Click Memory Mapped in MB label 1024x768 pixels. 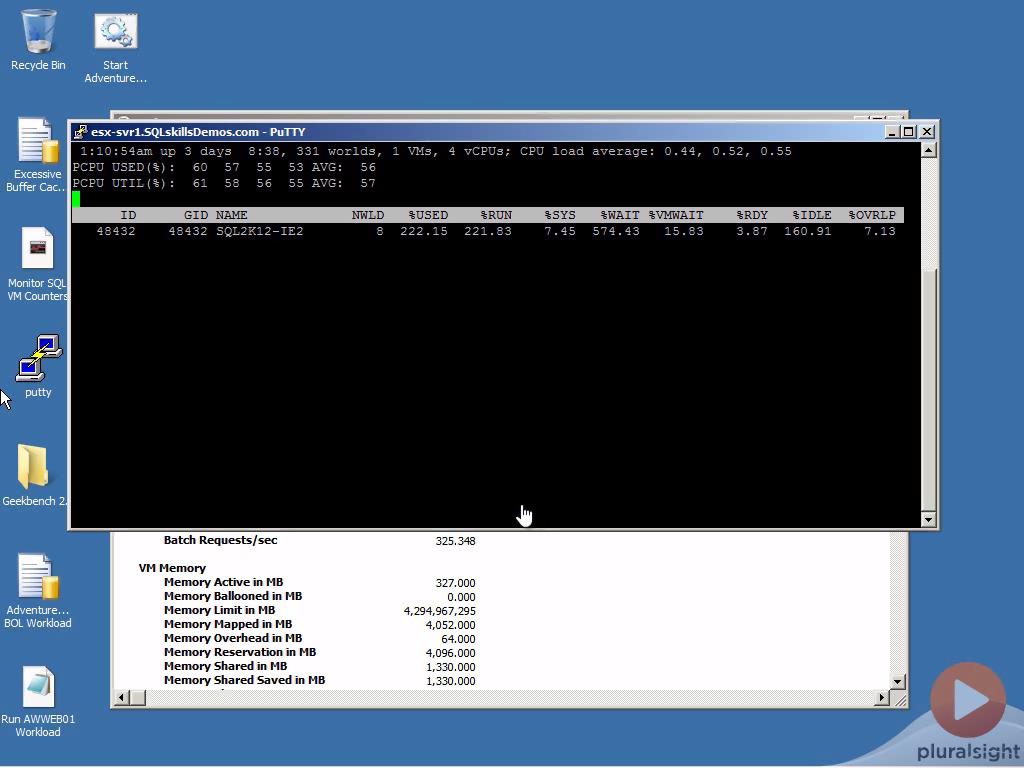(x=228, y=624)
